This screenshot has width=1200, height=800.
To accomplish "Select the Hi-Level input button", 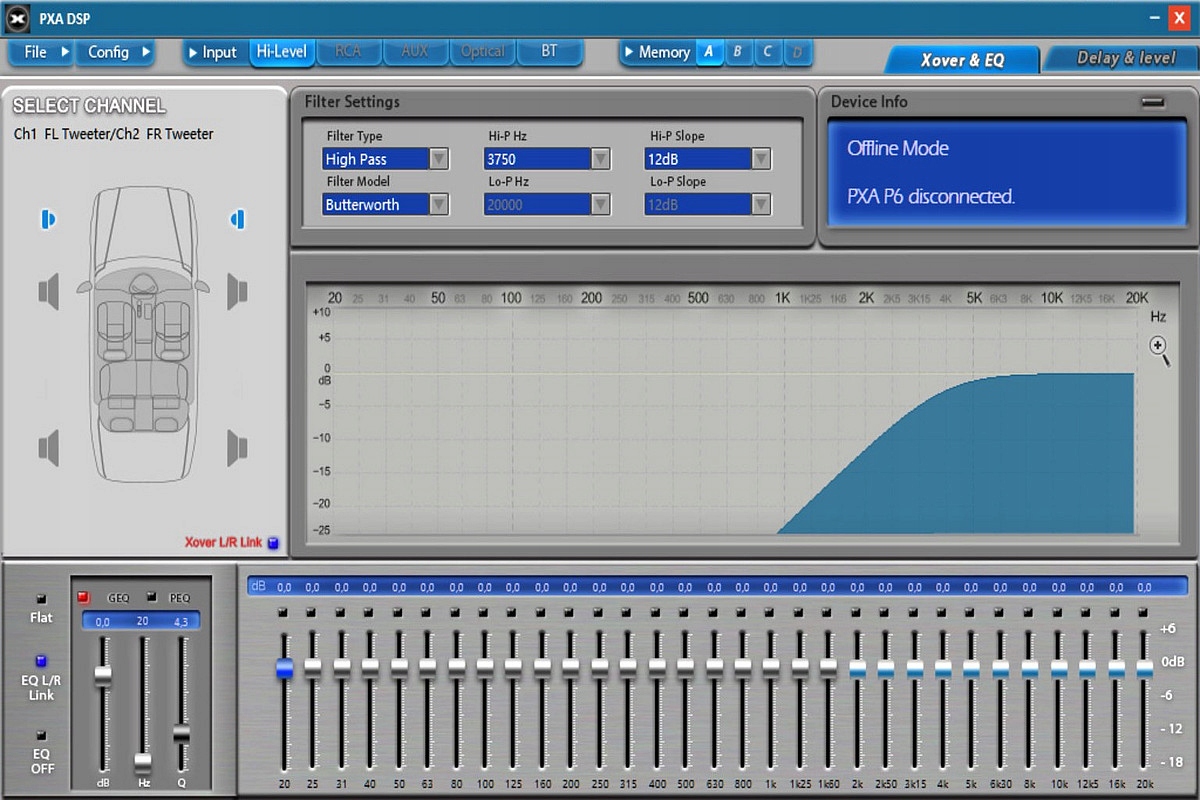I will [x=281, y=52].
